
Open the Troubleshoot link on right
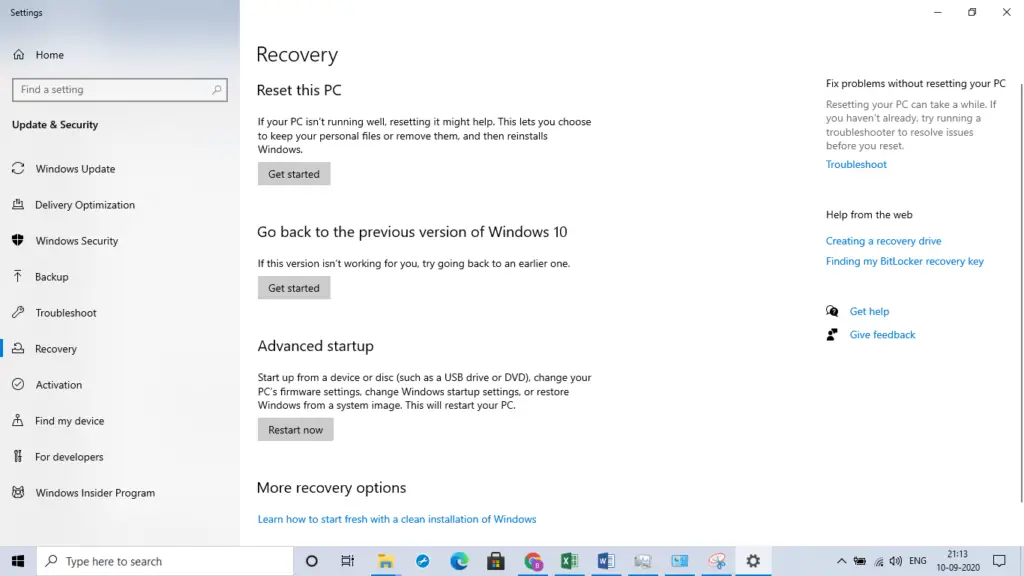point(856,164)
